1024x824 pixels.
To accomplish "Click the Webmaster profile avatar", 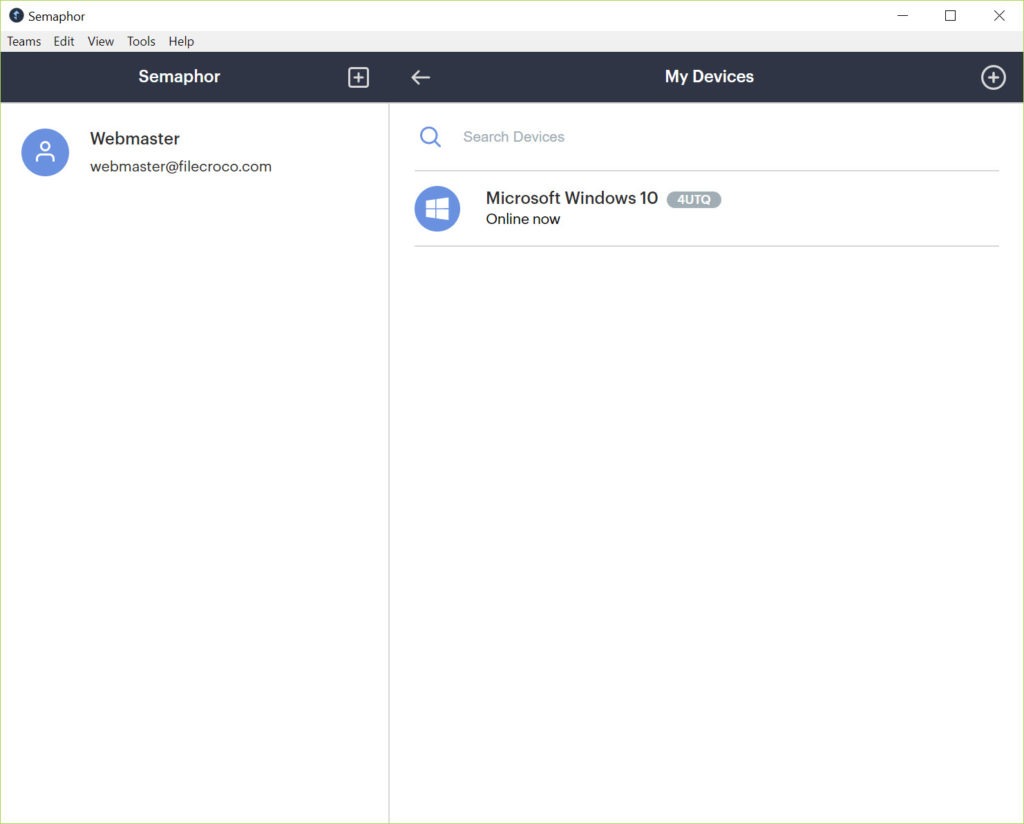I will tap(45, 152).
